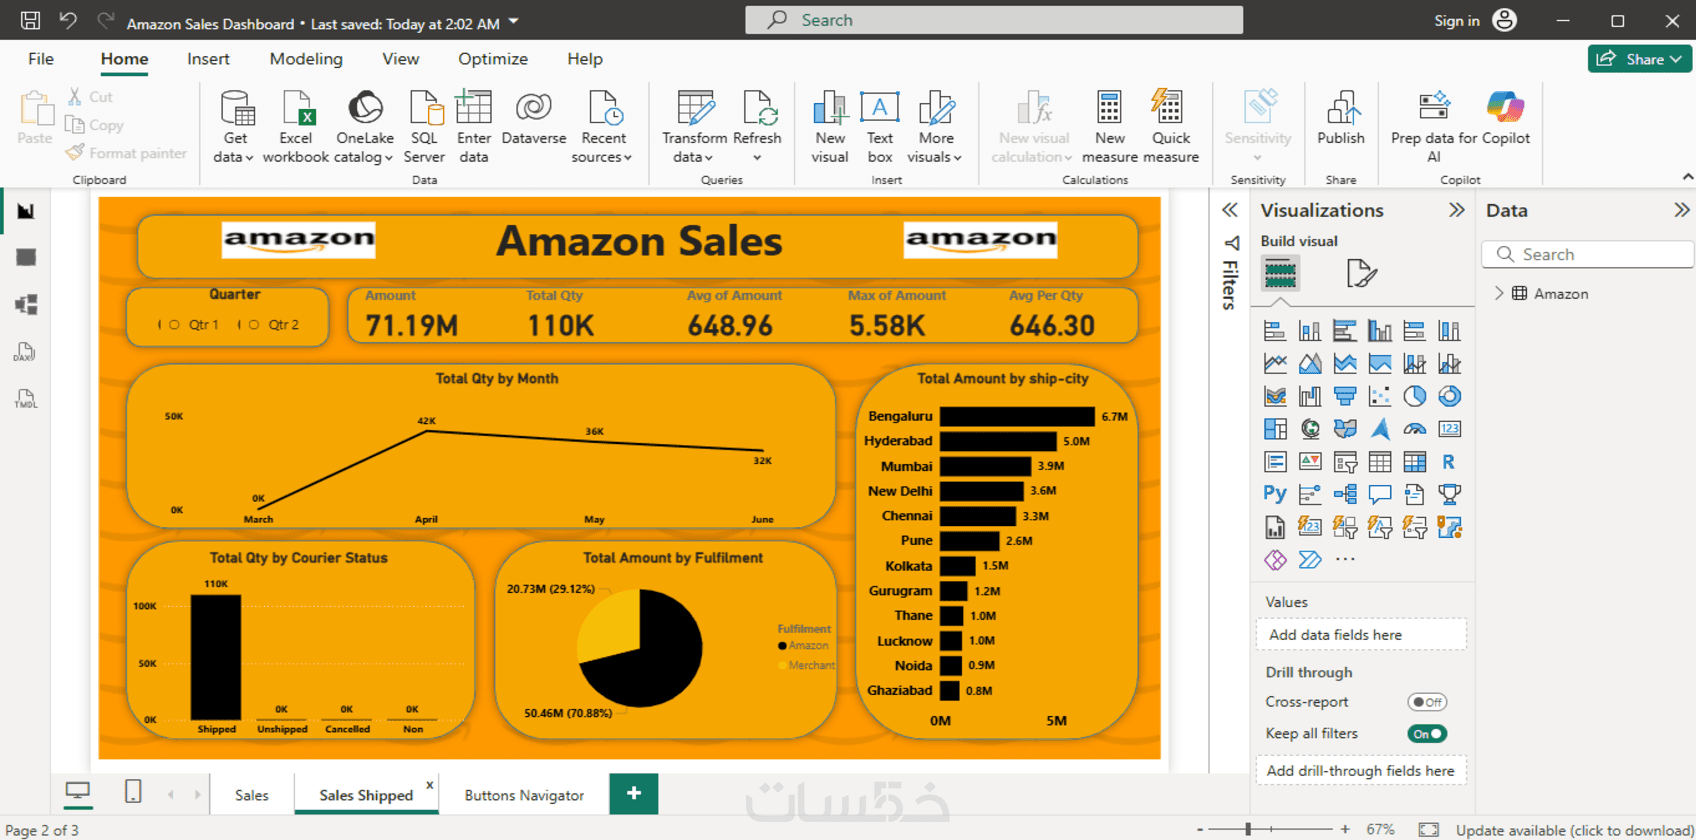Open the Refresh dropdown arrow
This screenshot has width=1696, height=840.
tap(757, 158)
